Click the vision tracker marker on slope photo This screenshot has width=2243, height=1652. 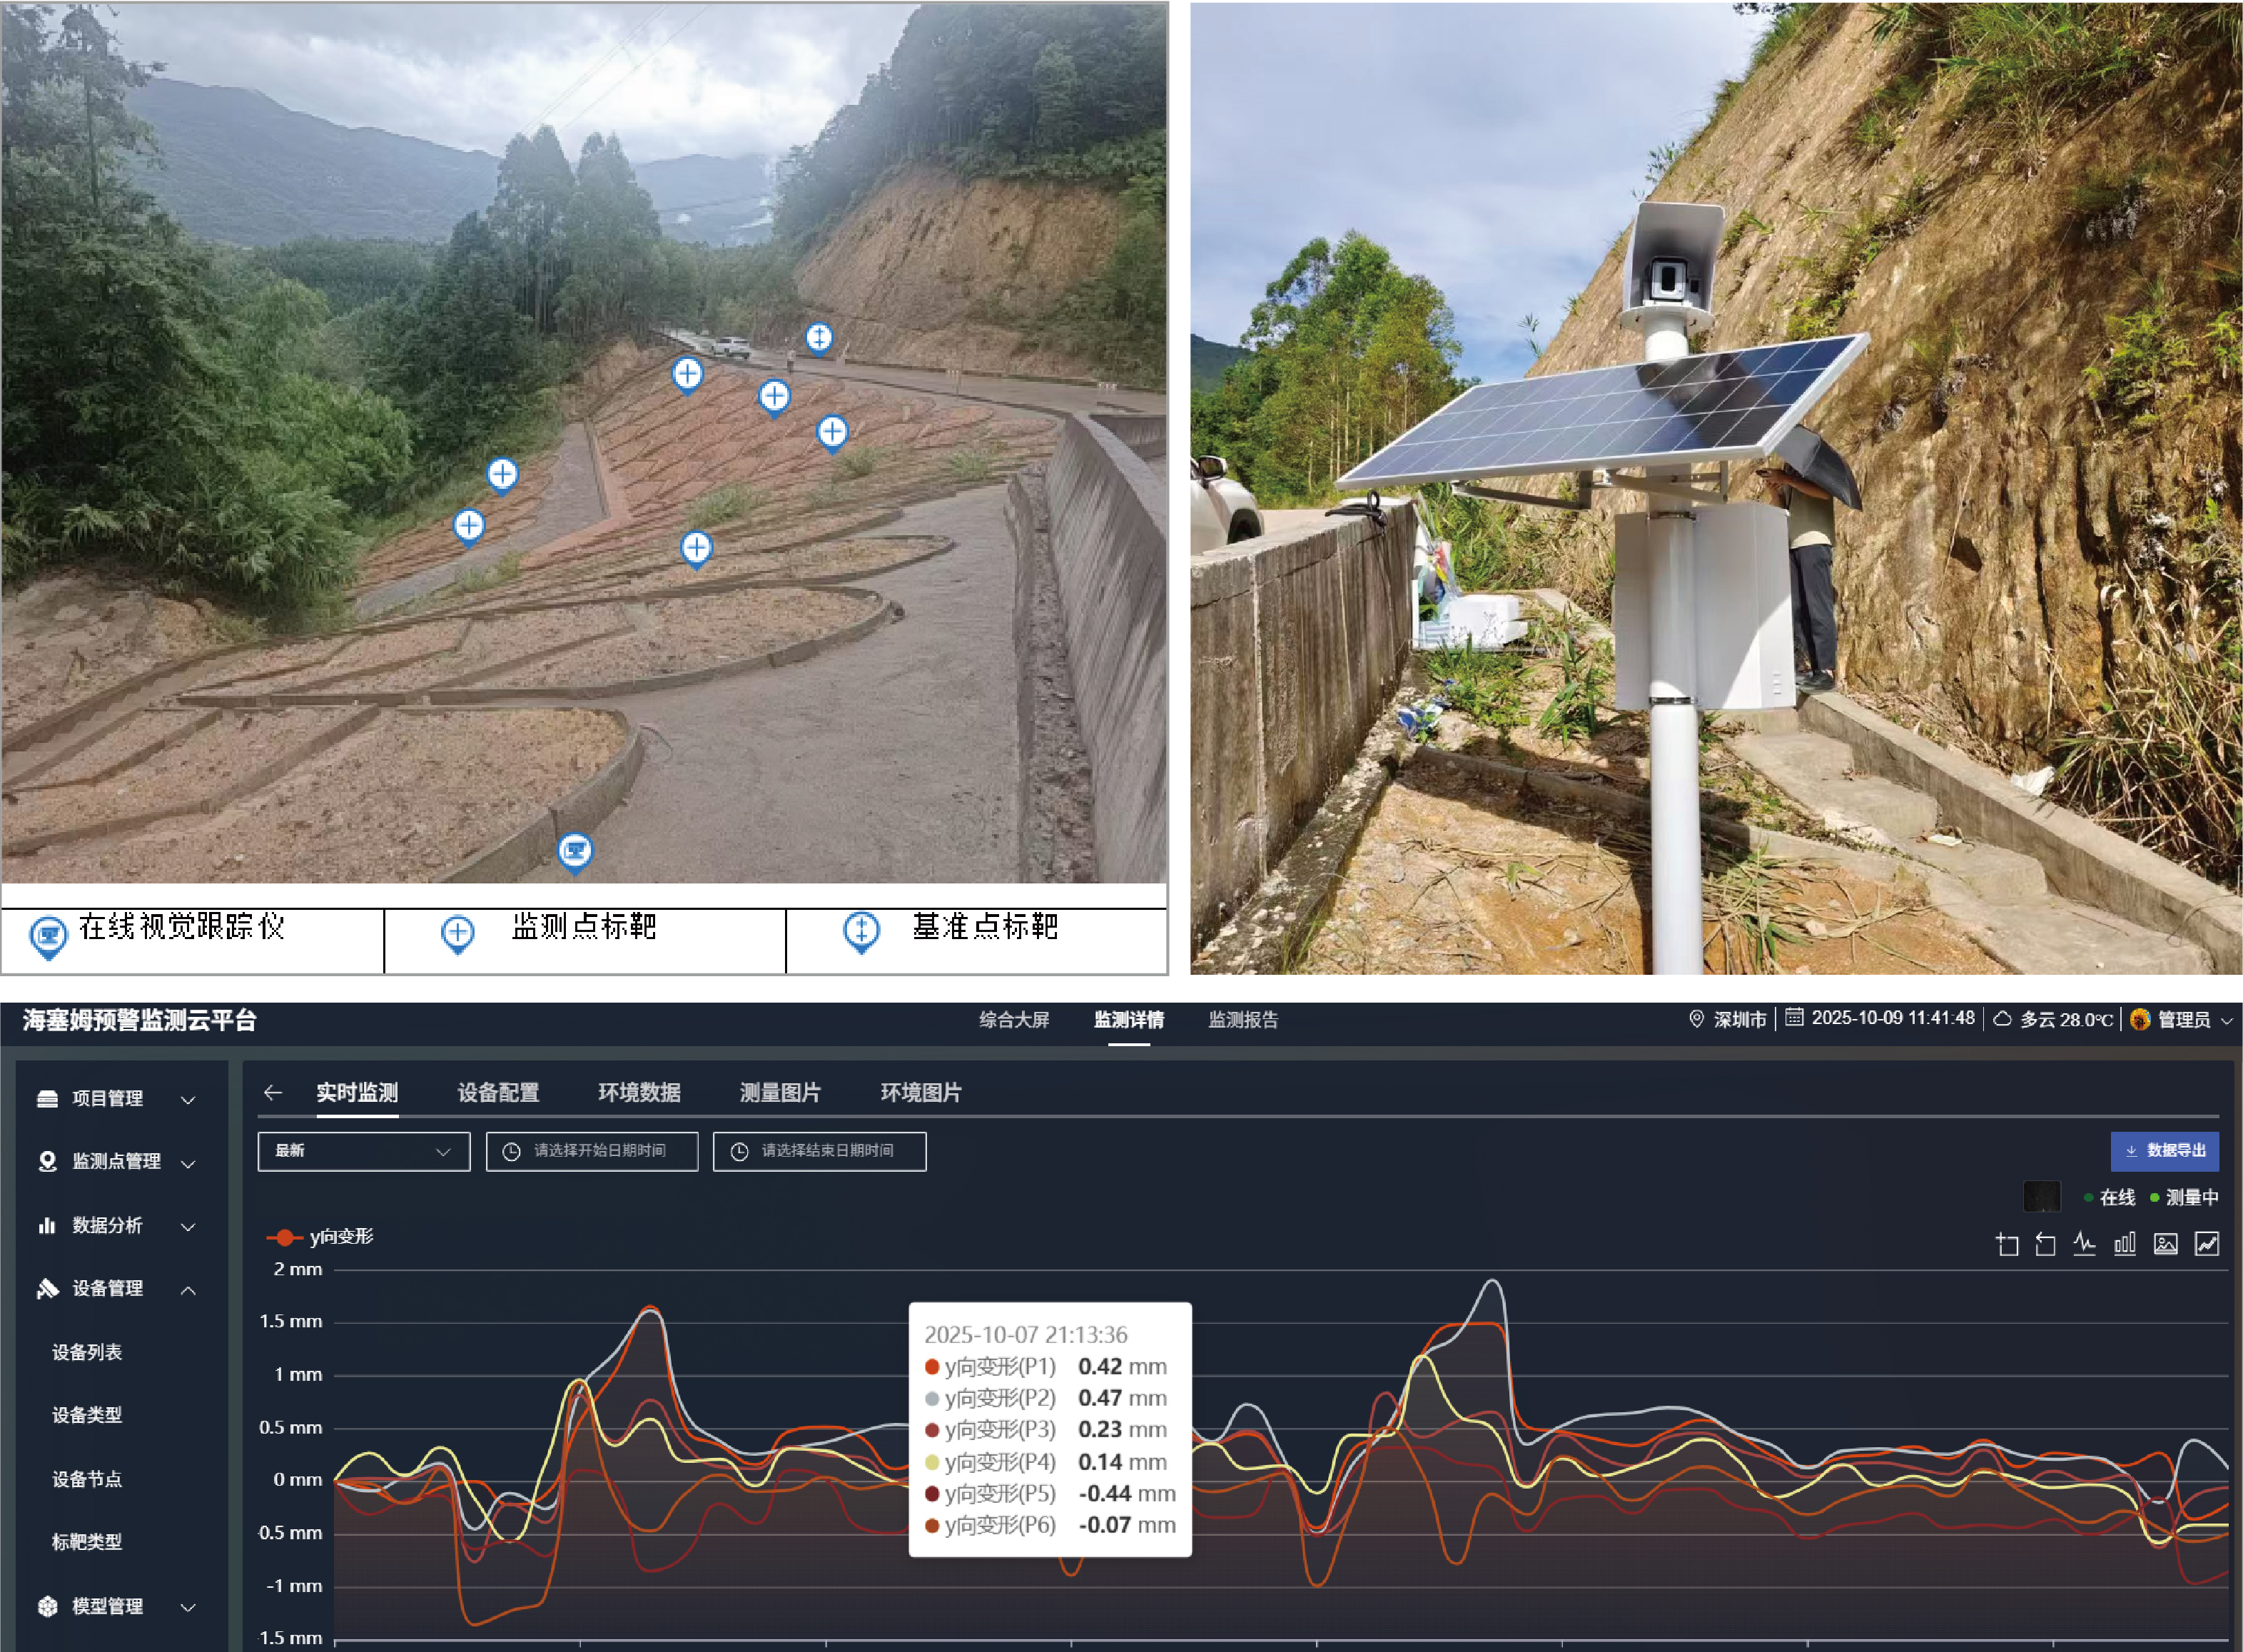(x=574, y=853)
